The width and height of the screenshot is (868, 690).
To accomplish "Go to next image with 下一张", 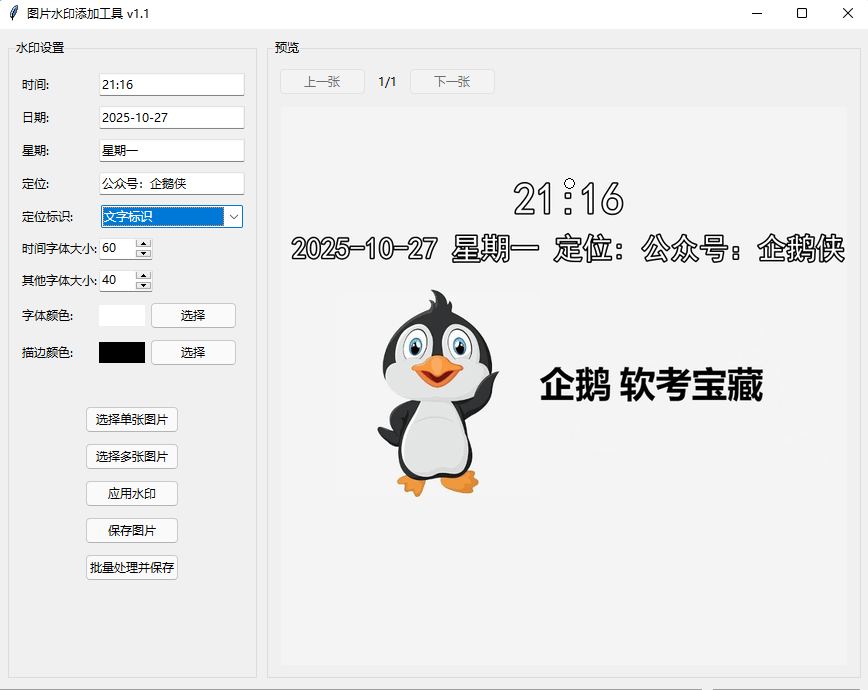I will pyautogui.click(x=452, y=81).
